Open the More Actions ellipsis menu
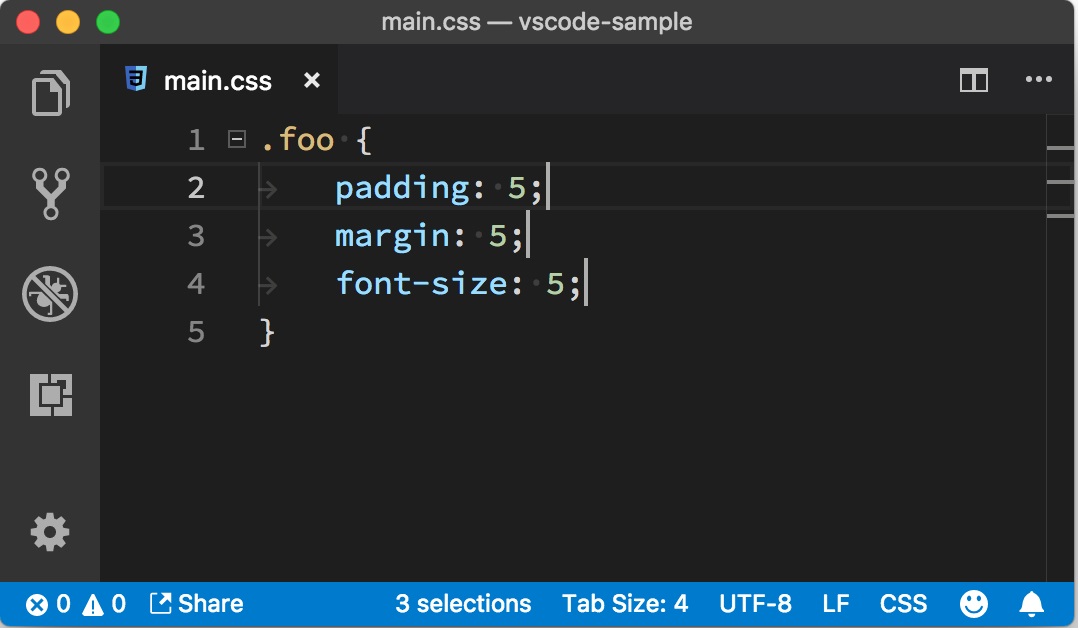The height and width of the screenshot is (630, 1080). tap(1039, 80)
